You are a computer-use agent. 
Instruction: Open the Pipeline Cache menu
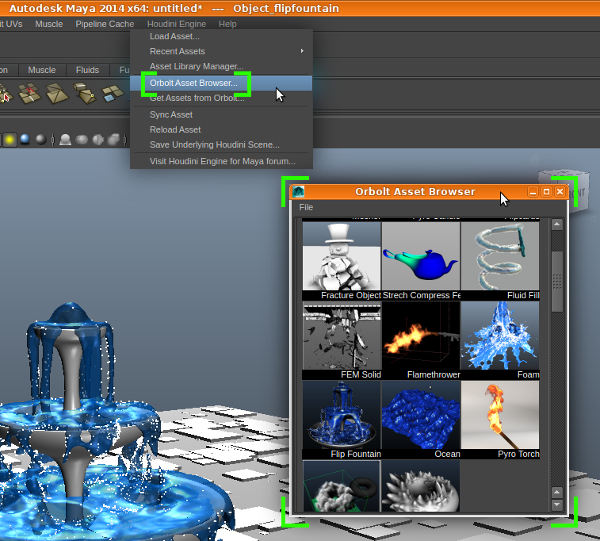(104, 24)
